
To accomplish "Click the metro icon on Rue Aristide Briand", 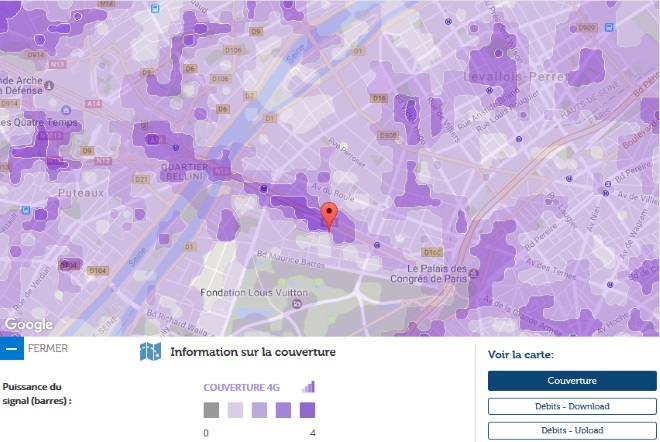I will coord(490,90).
